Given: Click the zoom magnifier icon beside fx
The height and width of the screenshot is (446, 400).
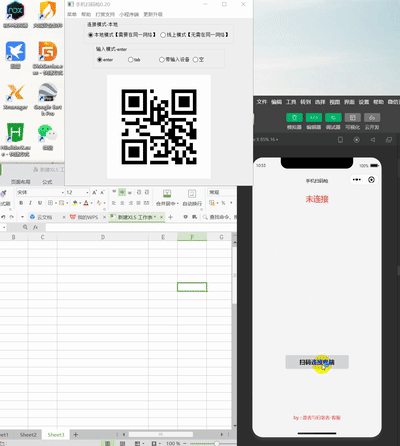Looking at the screenshot, I should (x=25, y=227).
